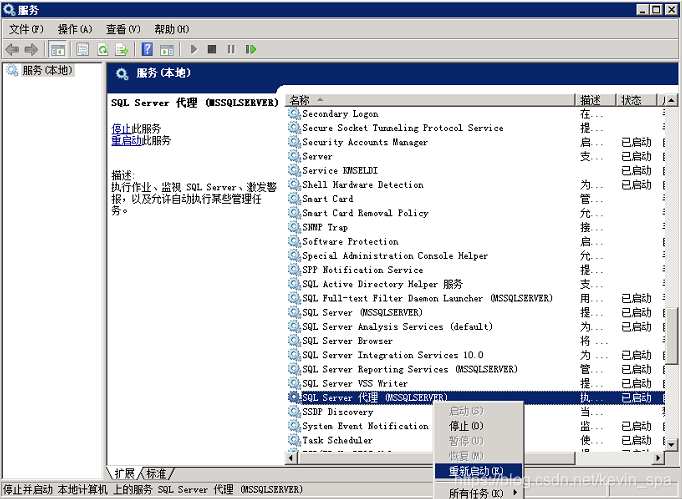Select SQL Full-text Filter Daemon Launcher row
The height and width of the screenshot is (499, 682).
click(476, 298)
